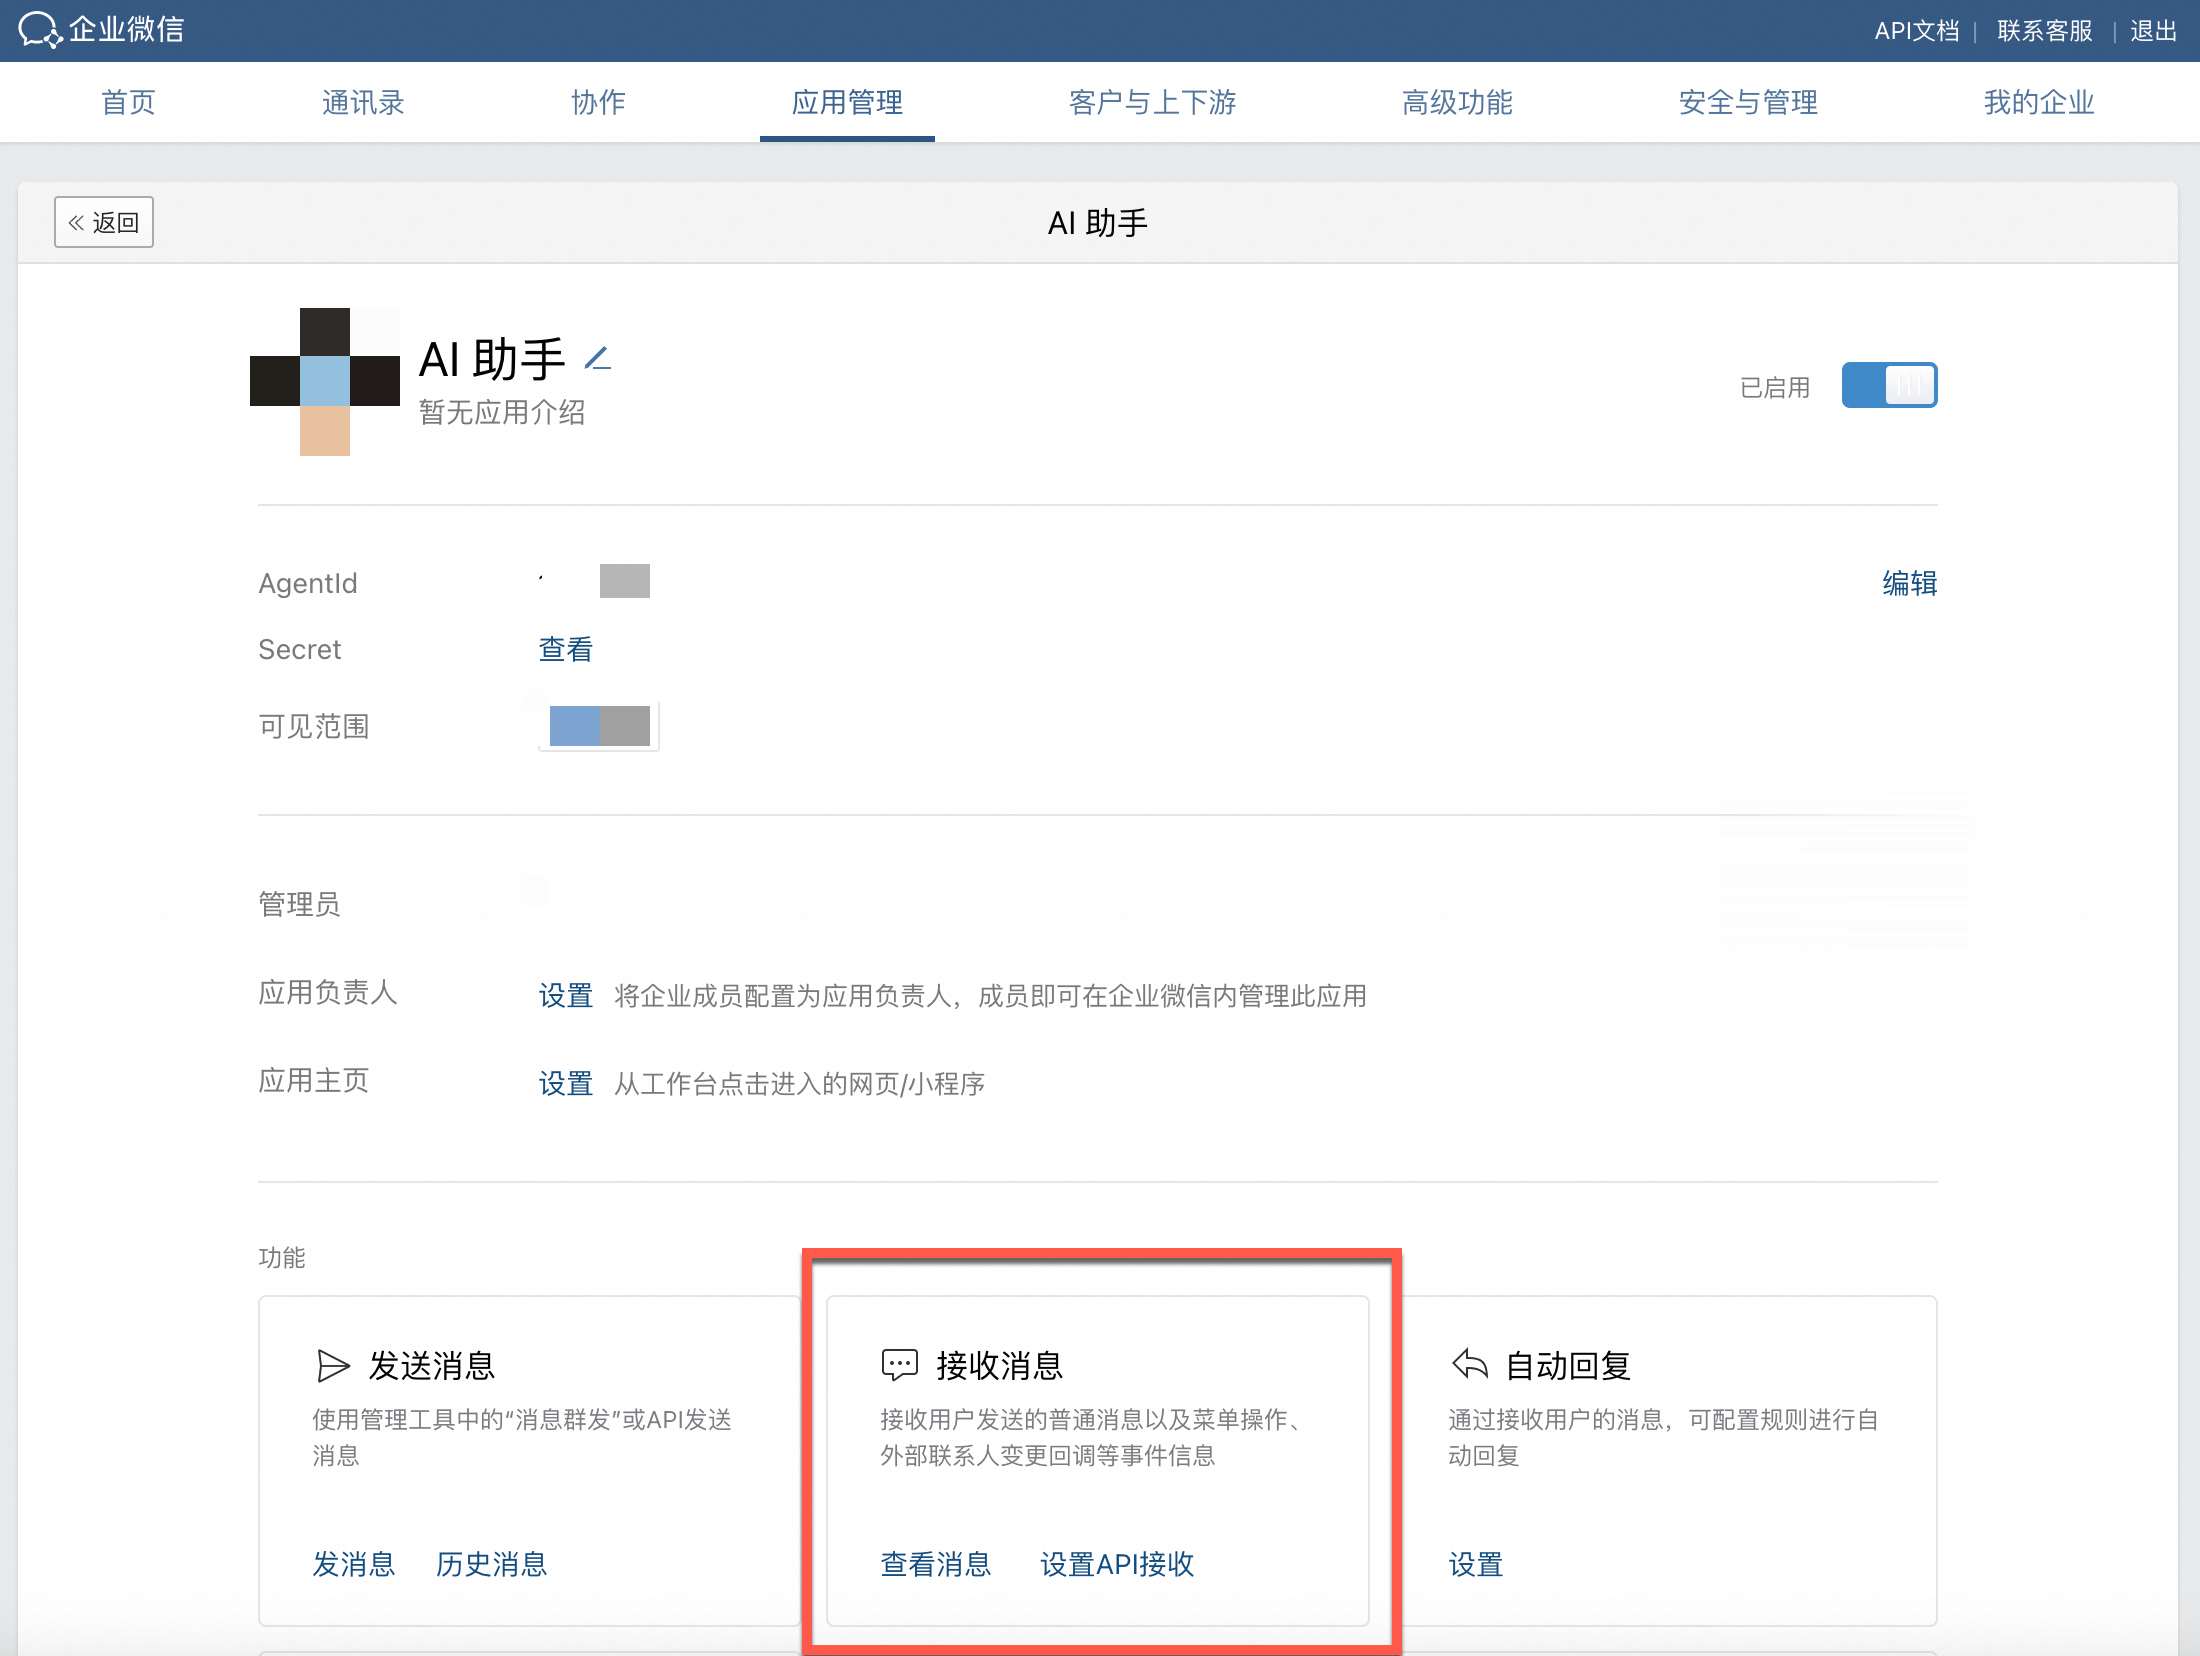
Task: Click 设置 for 应用负责人
Action: pyautogui.click(x=566, y=996)
